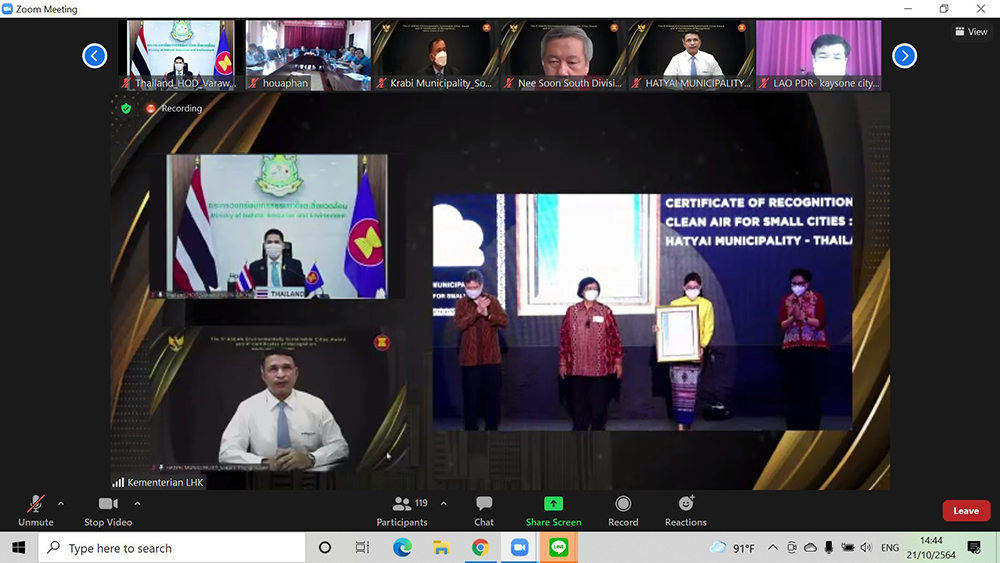Open video options arrow next to Stop Video

tap(138, 504)
